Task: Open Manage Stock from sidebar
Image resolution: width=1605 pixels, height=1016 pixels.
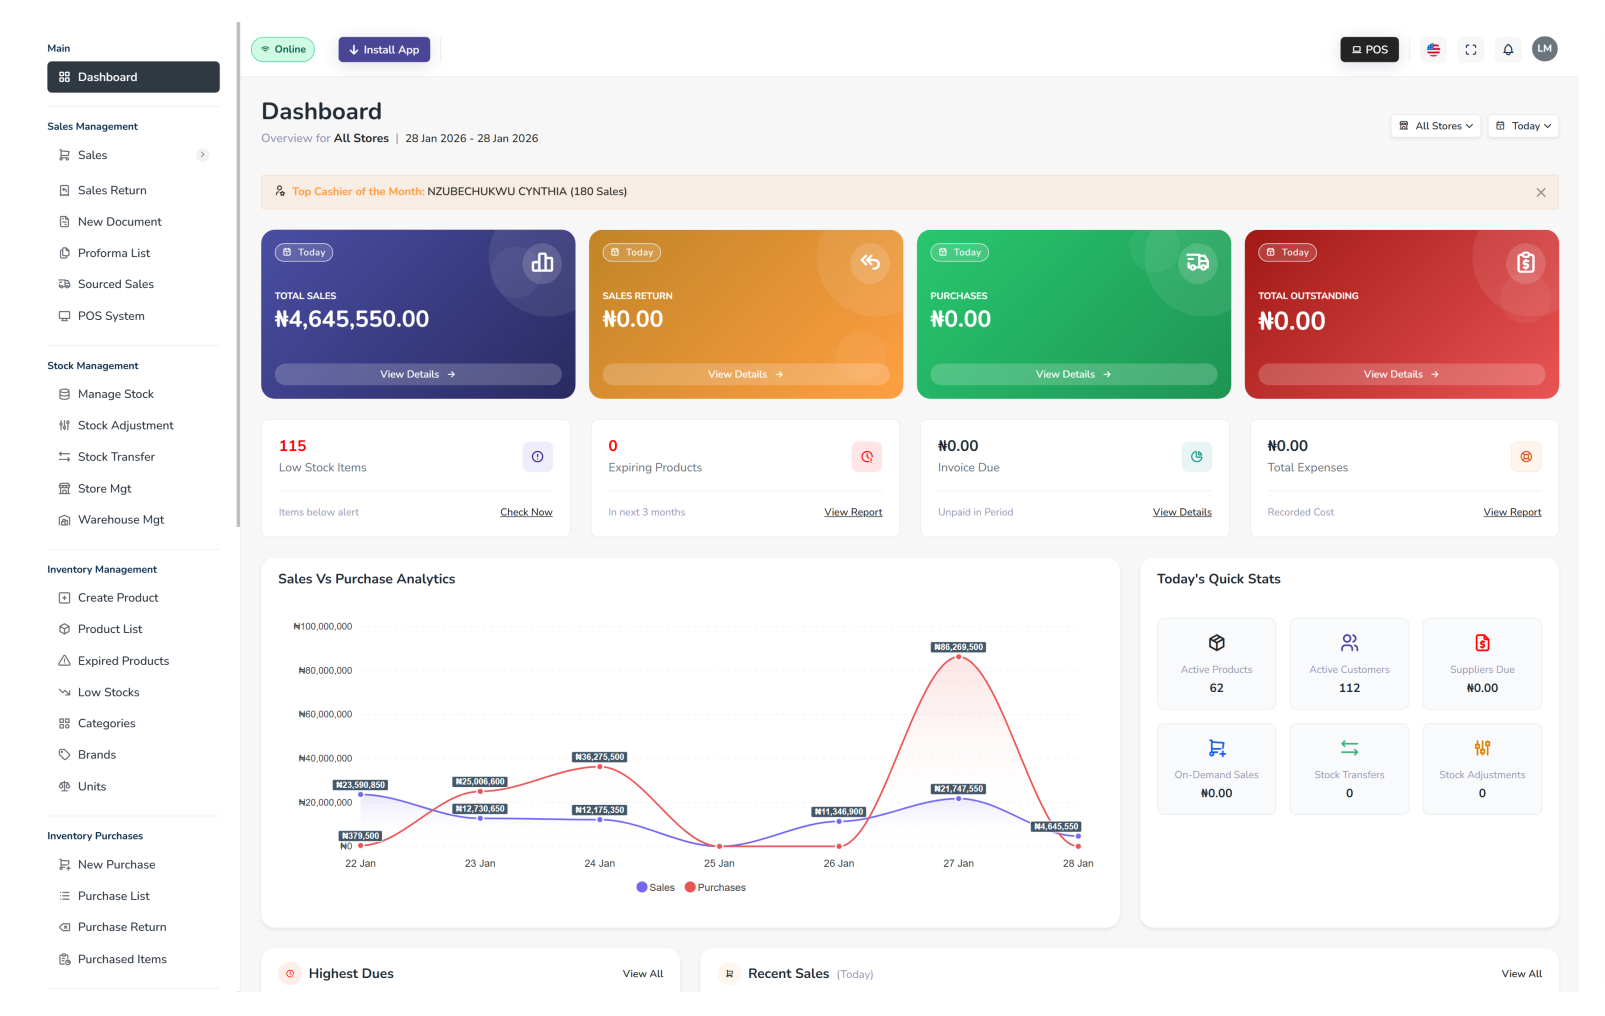Action: click(x=116, y=394)
